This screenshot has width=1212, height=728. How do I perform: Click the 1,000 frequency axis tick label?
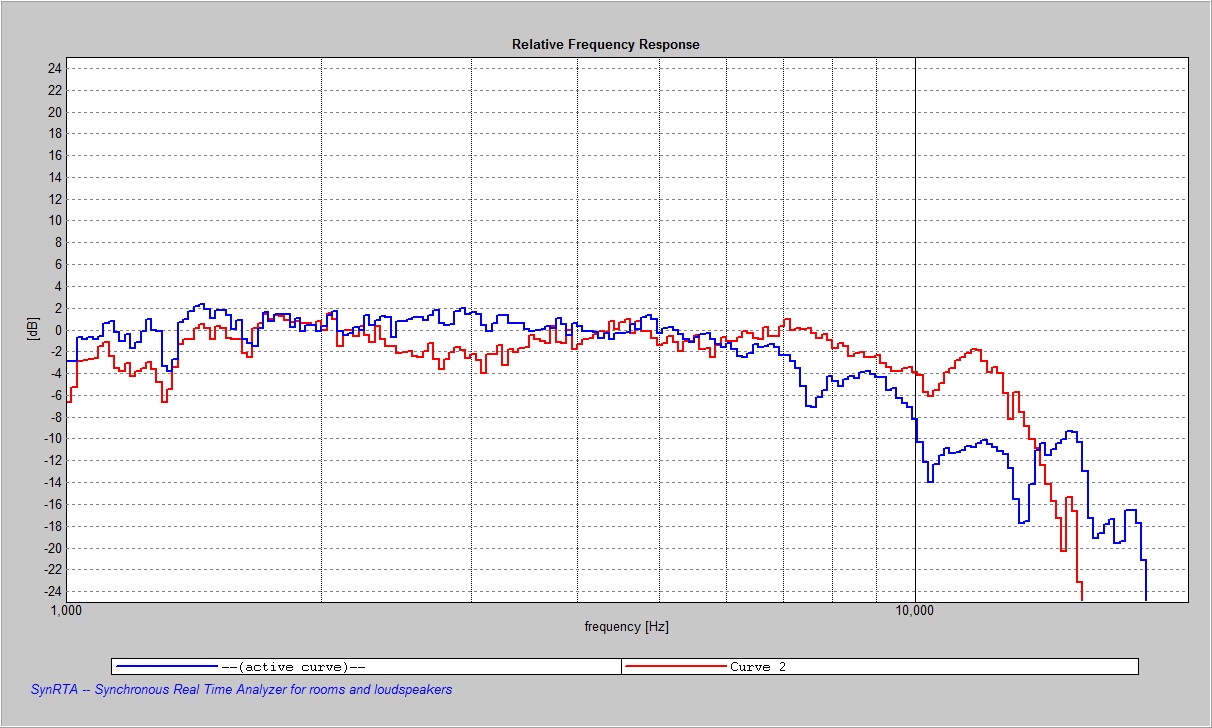click(66, 610)
